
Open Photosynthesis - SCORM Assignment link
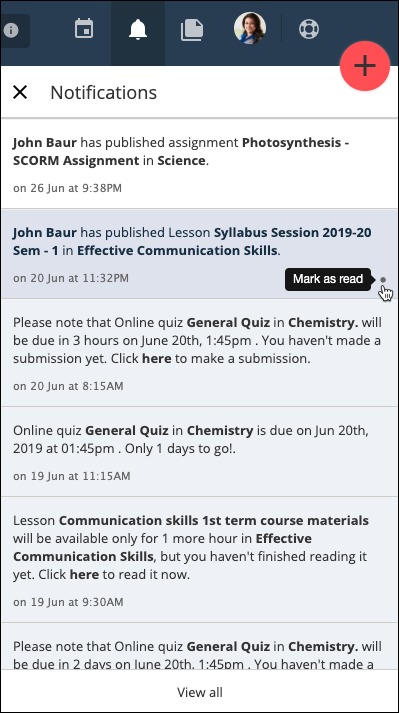[x=181, y=151]
